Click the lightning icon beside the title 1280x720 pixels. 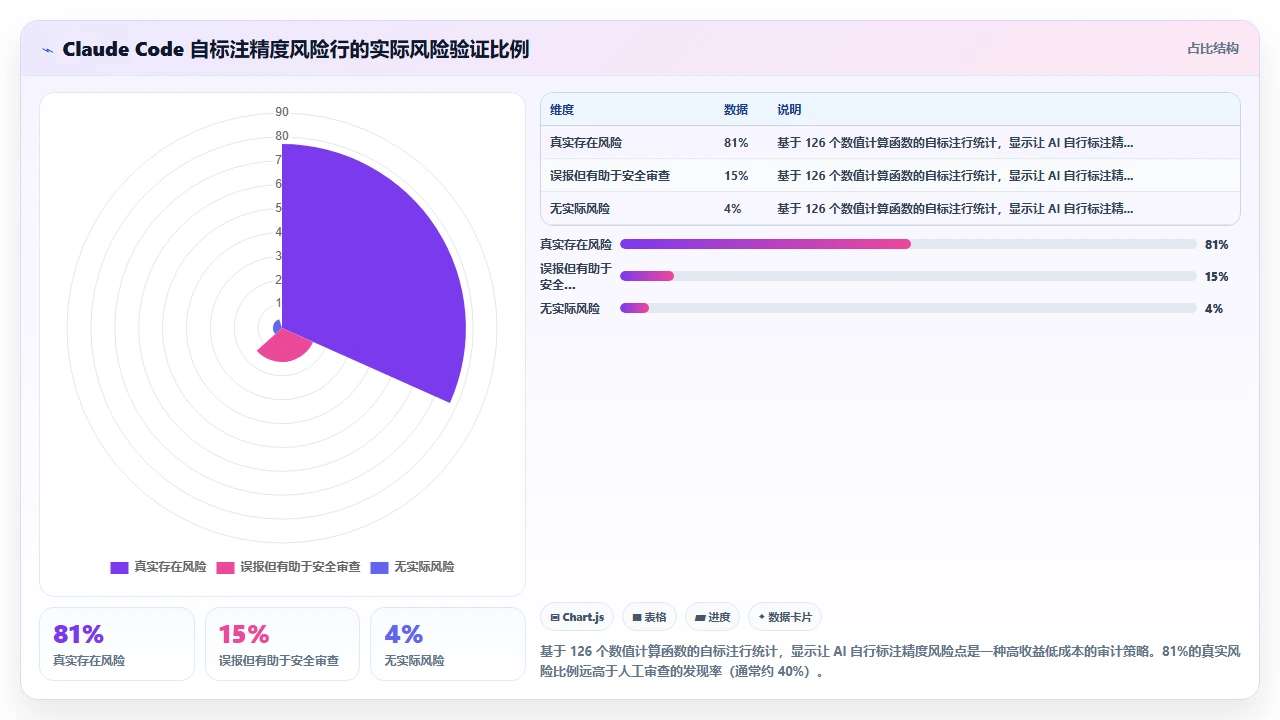[x=47, y=50]
